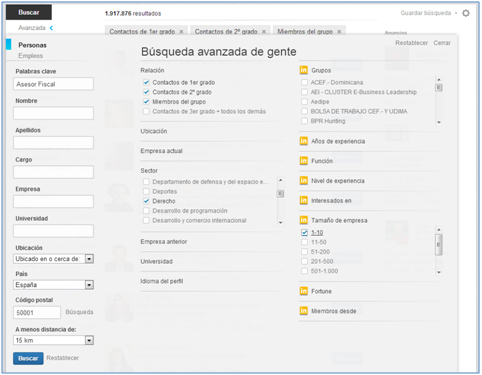Expand the Años de experiencia section
Viewport: 482px width, 375px height.
(338, 141)
